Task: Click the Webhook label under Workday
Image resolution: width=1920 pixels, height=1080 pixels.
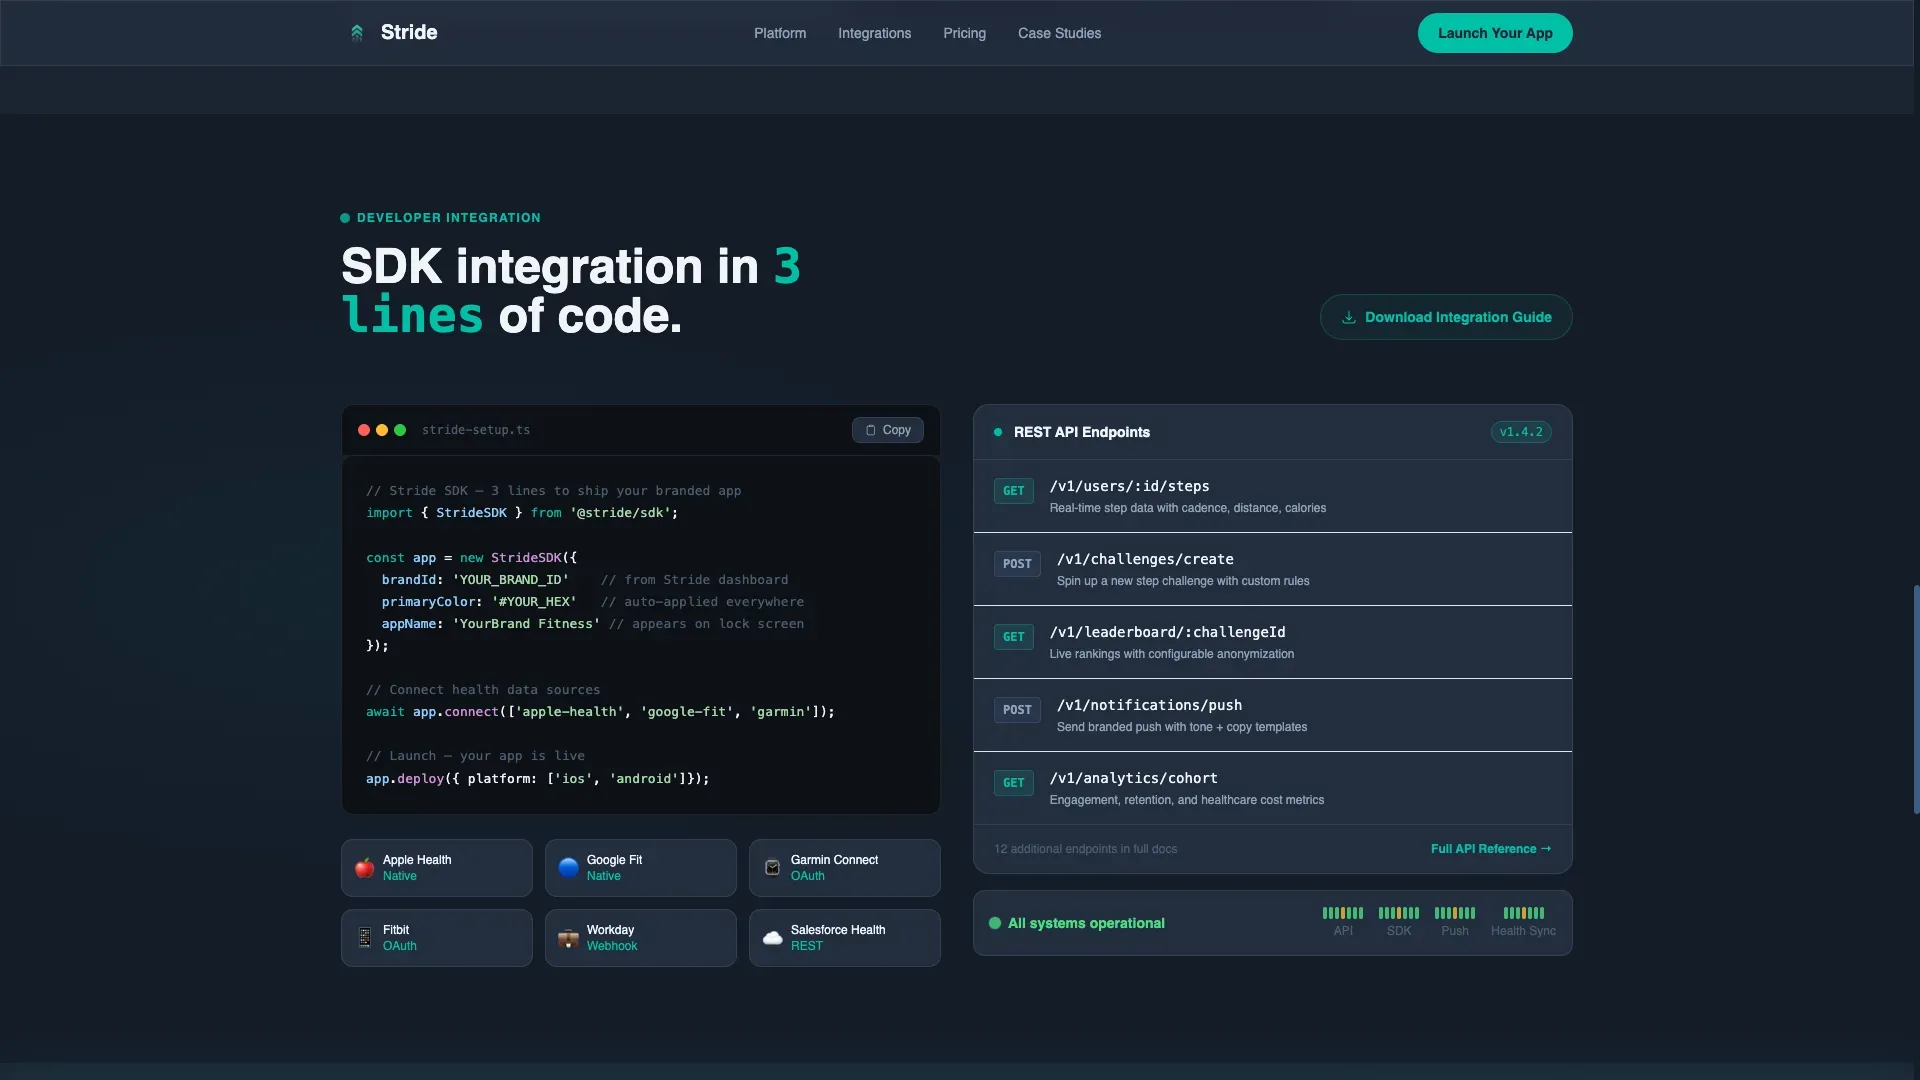Action: [612, 946]
